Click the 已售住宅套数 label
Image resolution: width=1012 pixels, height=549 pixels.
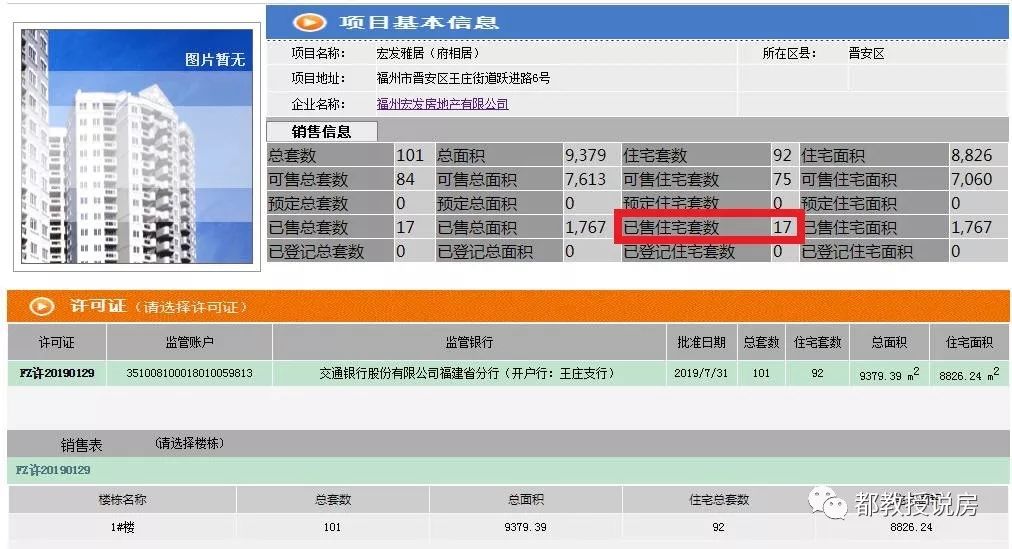click(671, 227)
